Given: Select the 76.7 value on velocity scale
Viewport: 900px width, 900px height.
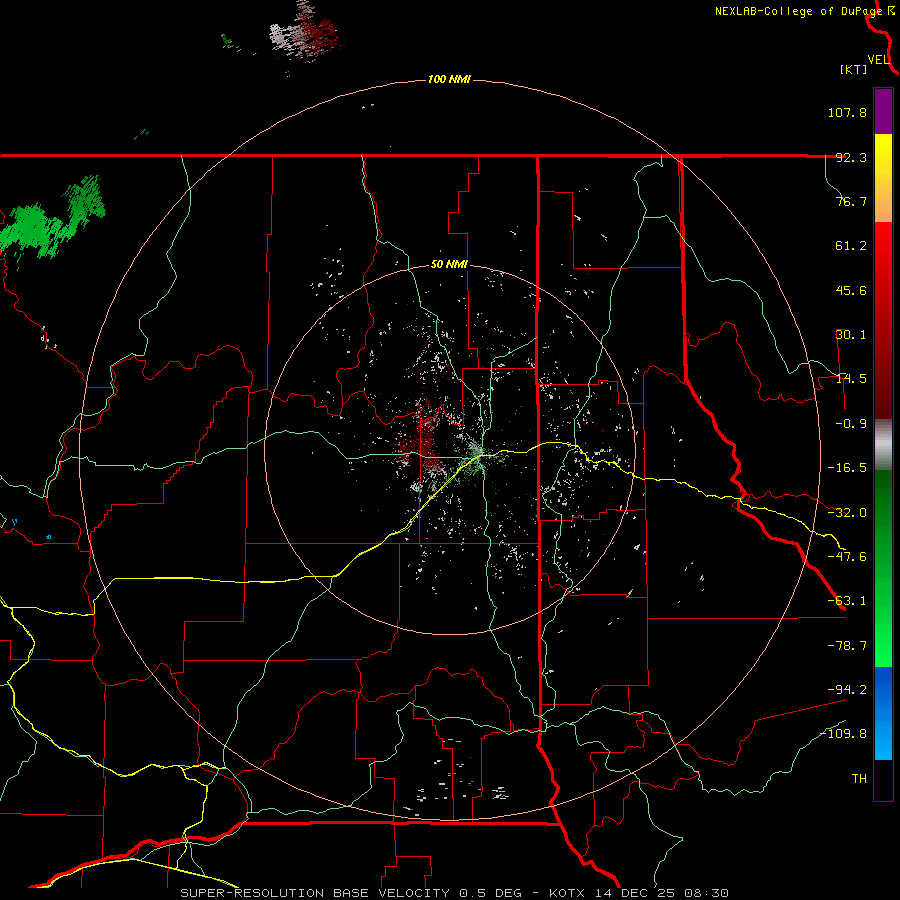Looking at the screenshot, I should 851,201.
